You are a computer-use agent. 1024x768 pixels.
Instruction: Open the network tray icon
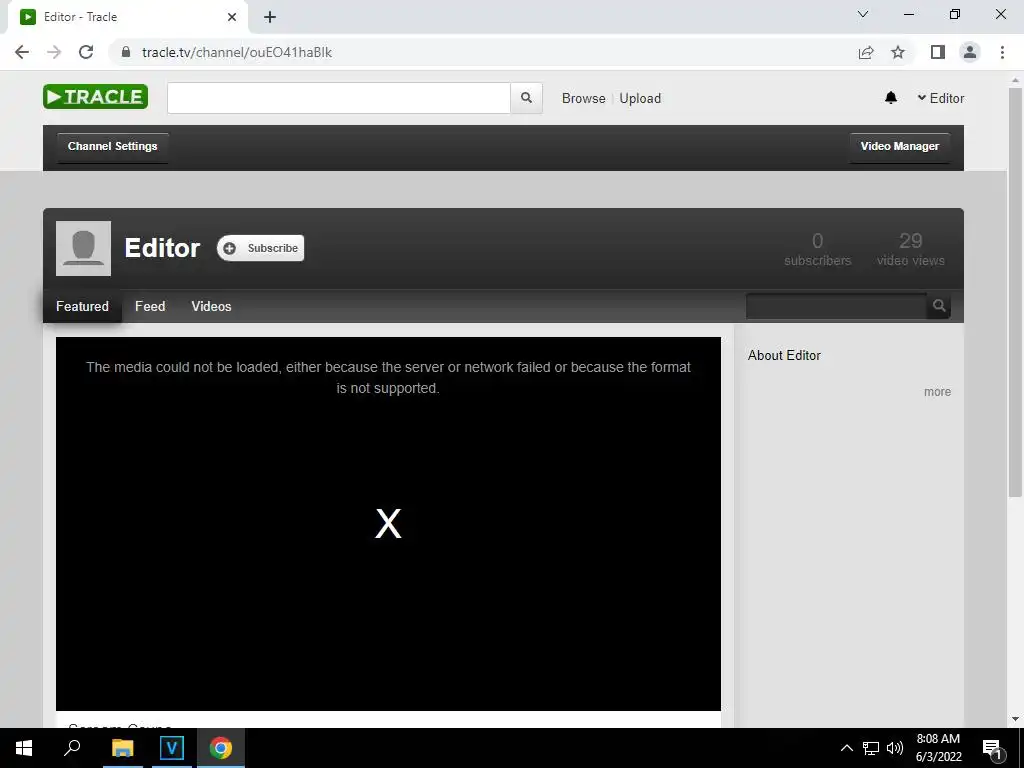(x=871, y=748)
